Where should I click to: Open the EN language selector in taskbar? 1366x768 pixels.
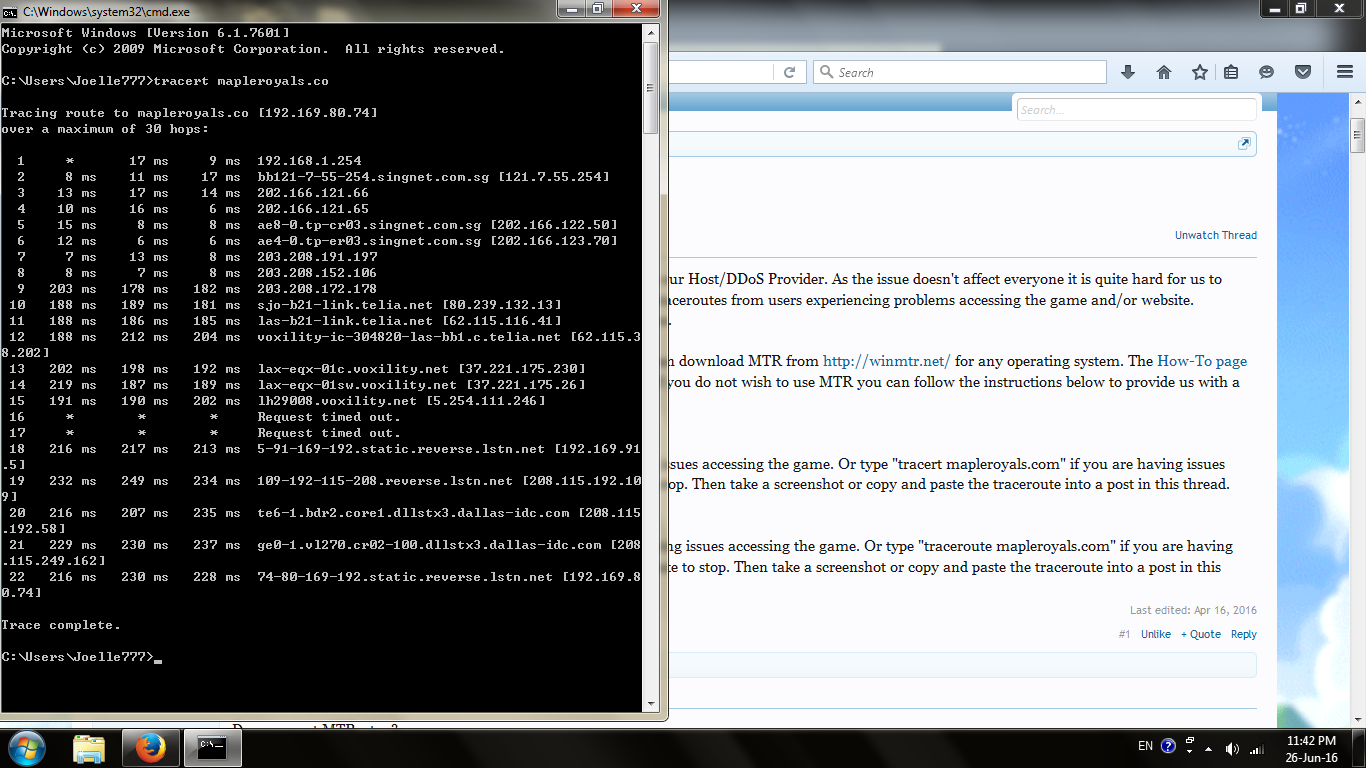tap(1145, 747)
